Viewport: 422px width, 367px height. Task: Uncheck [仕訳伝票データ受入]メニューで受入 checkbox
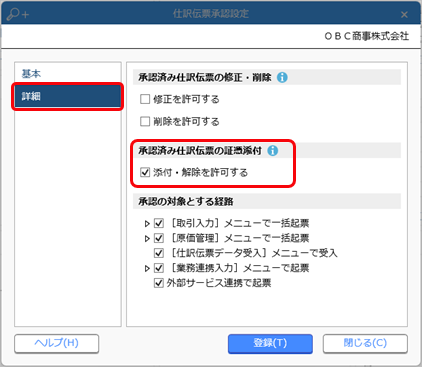(159, 253)
